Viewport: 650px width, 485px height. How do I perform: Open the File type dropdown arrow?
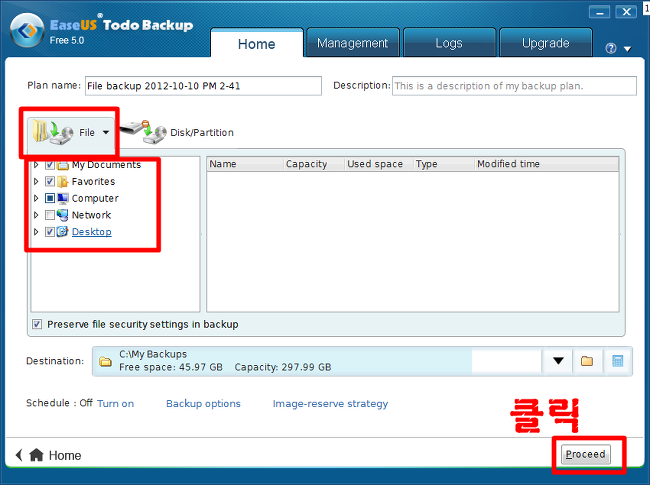[106, 133]
